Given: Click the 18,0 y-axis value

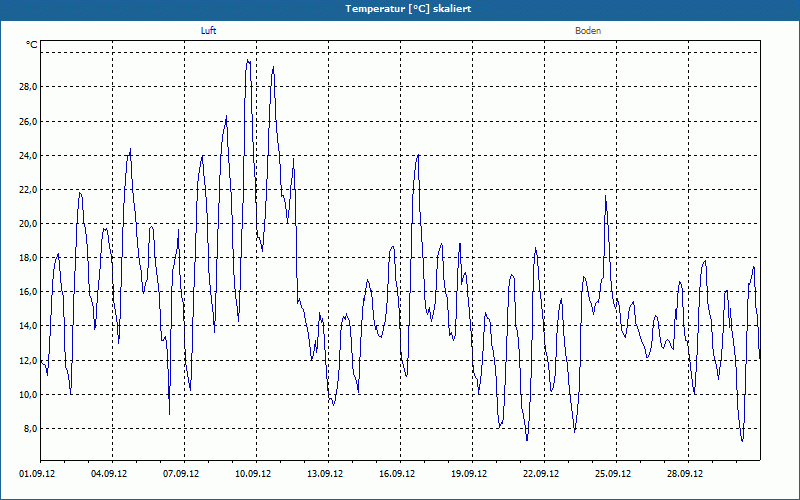Looking at the screenshot, I should [x=28, y=258].
